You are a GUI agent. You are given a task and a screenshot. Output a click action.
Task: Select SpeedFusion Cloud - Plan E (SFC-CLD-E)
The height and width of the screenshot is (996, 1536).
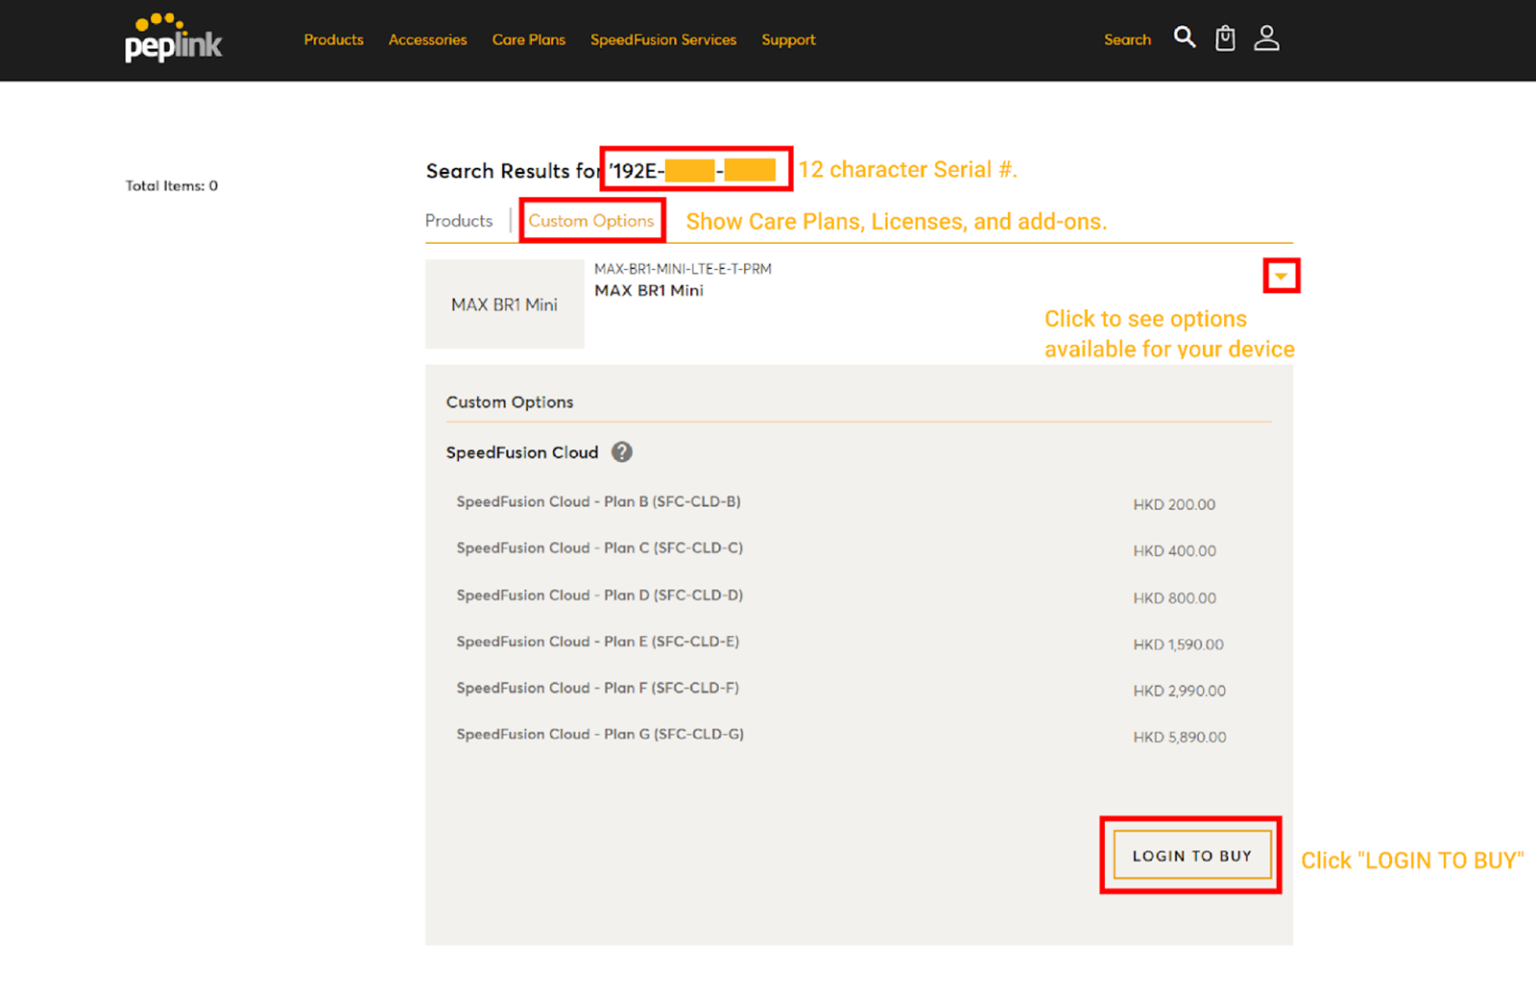598,642
